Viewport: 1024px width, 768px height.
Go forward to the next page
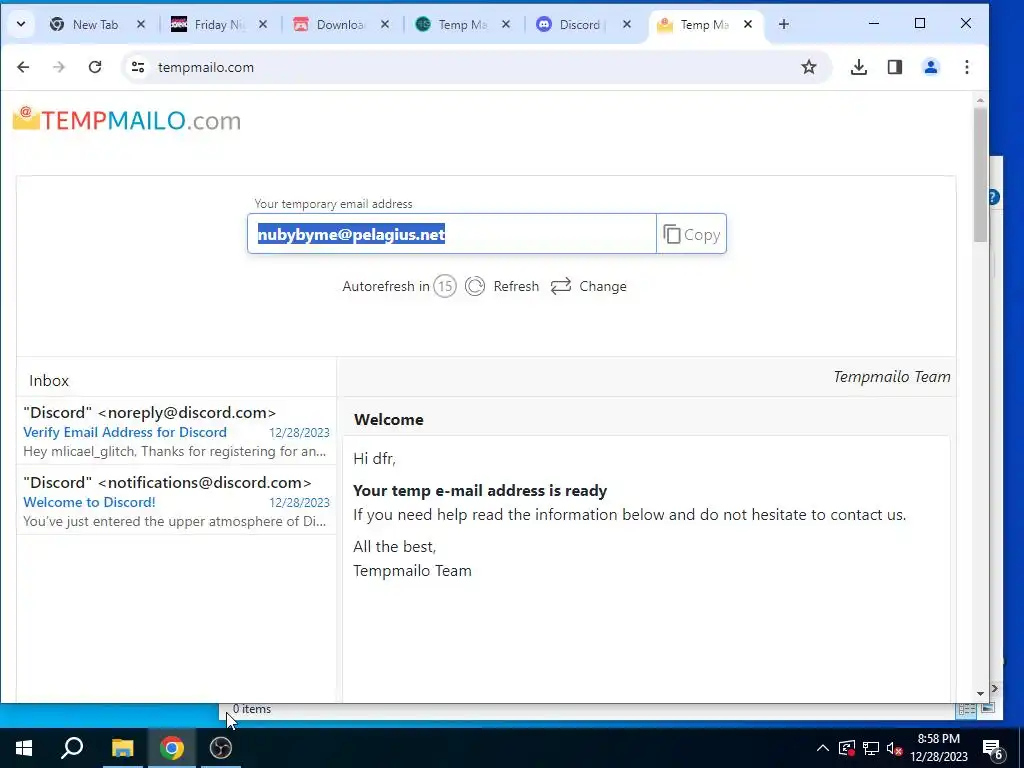[59, 67]
